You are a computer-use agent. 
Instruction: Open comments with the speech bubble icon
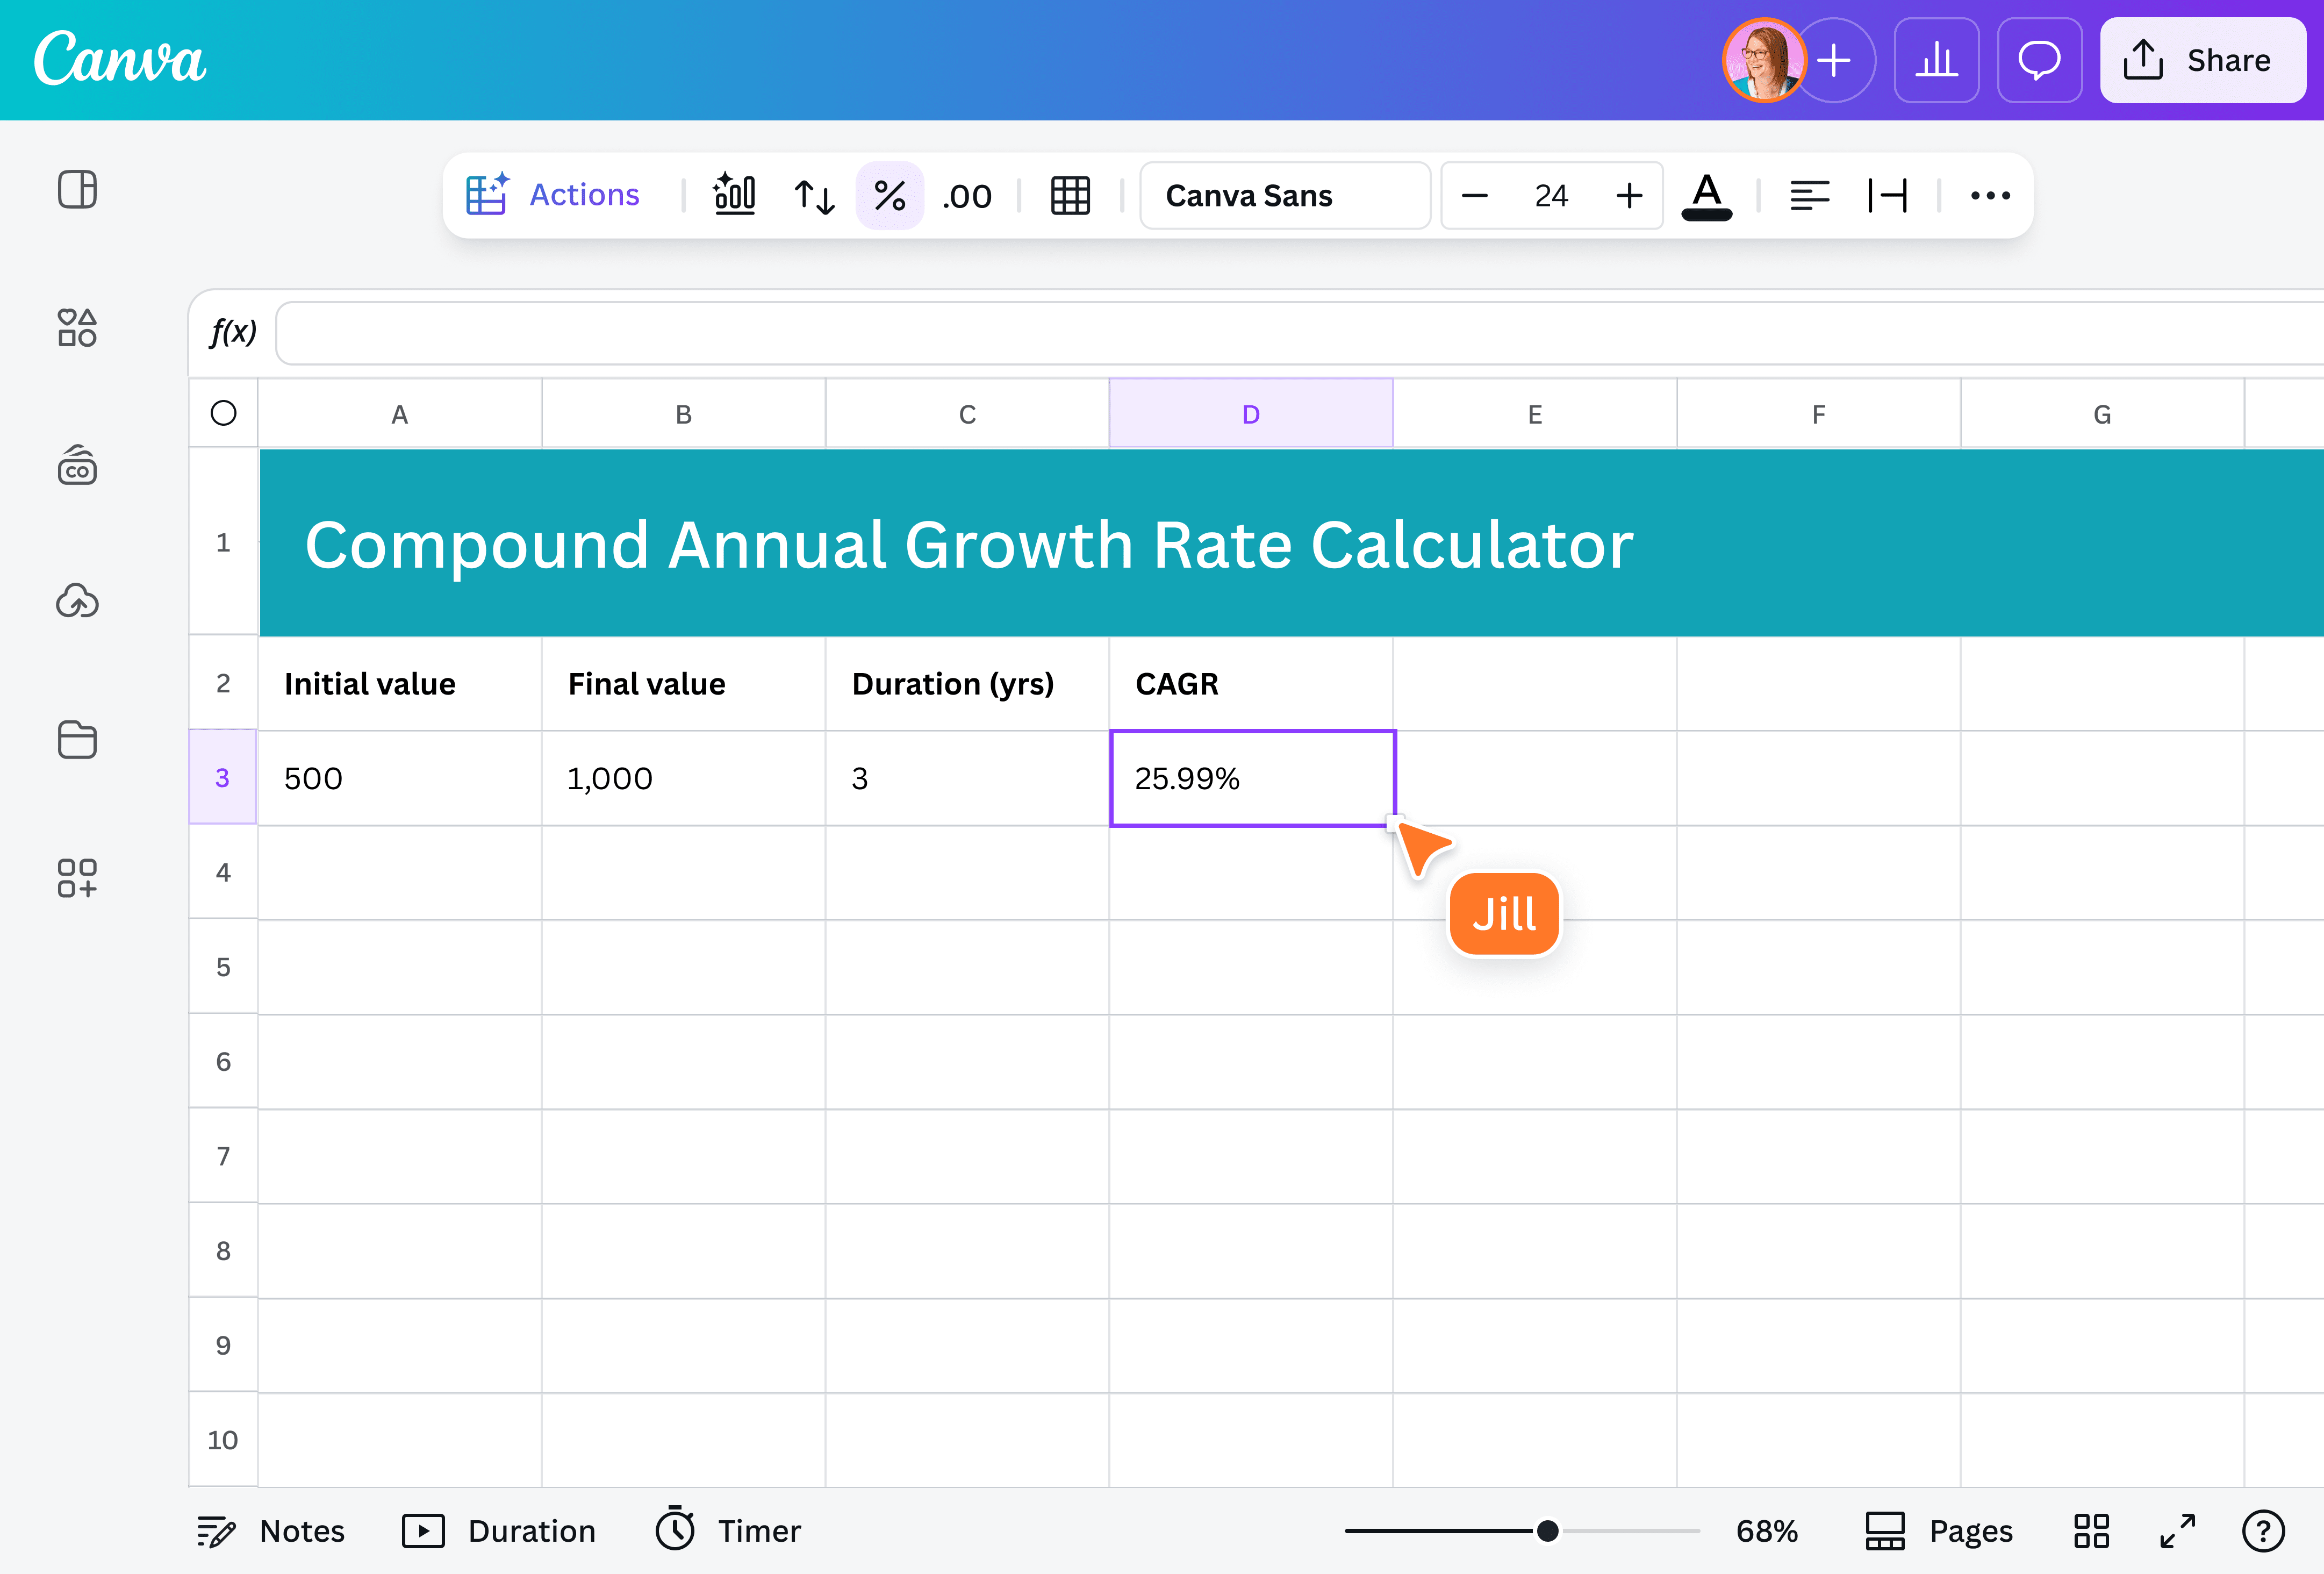(2039, 60)
